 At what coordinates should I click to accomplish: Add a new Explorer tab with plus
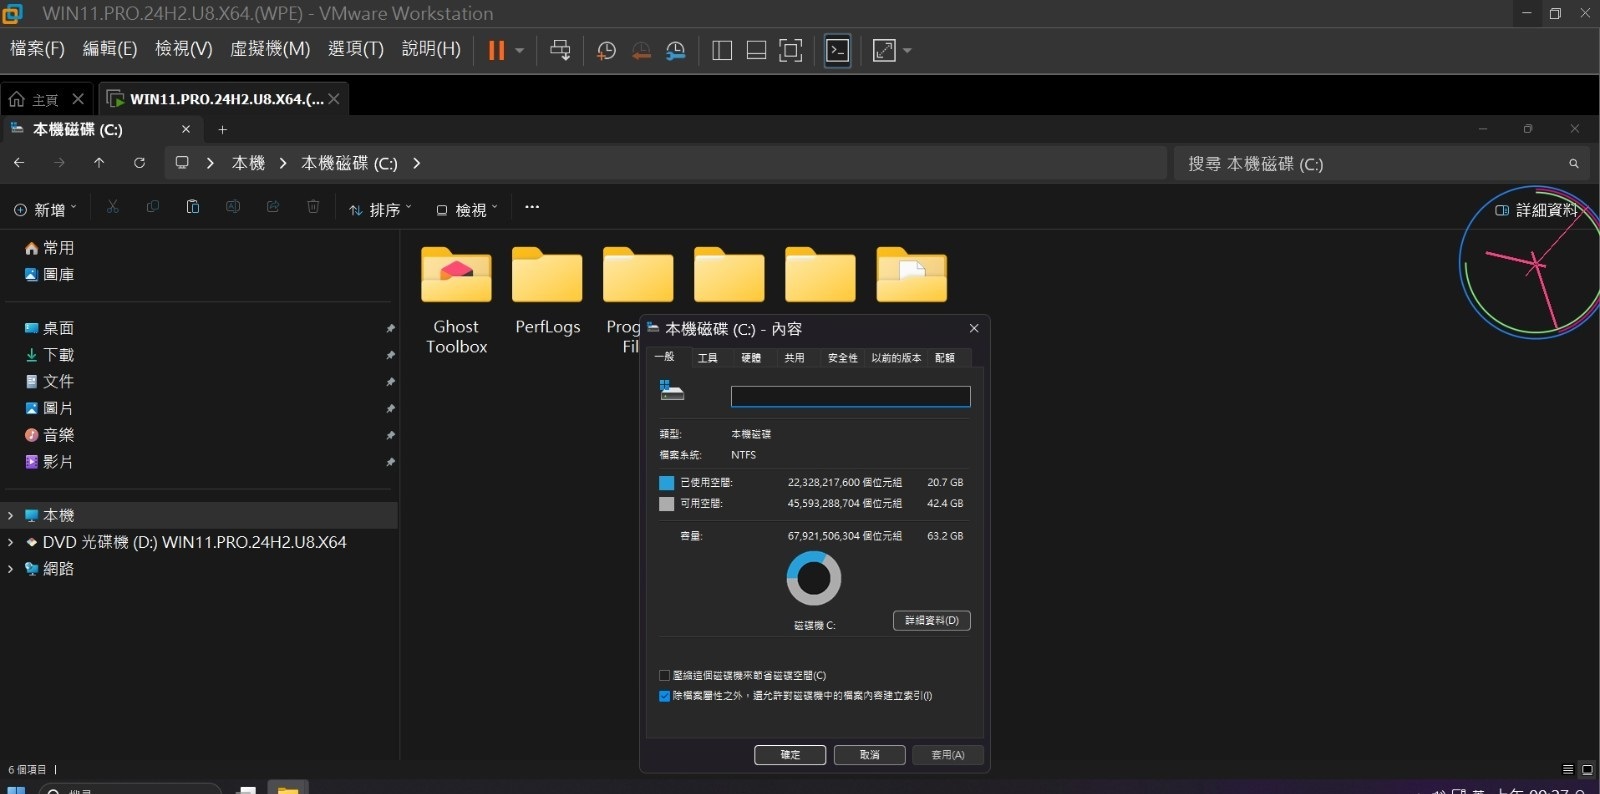point(223,129)
